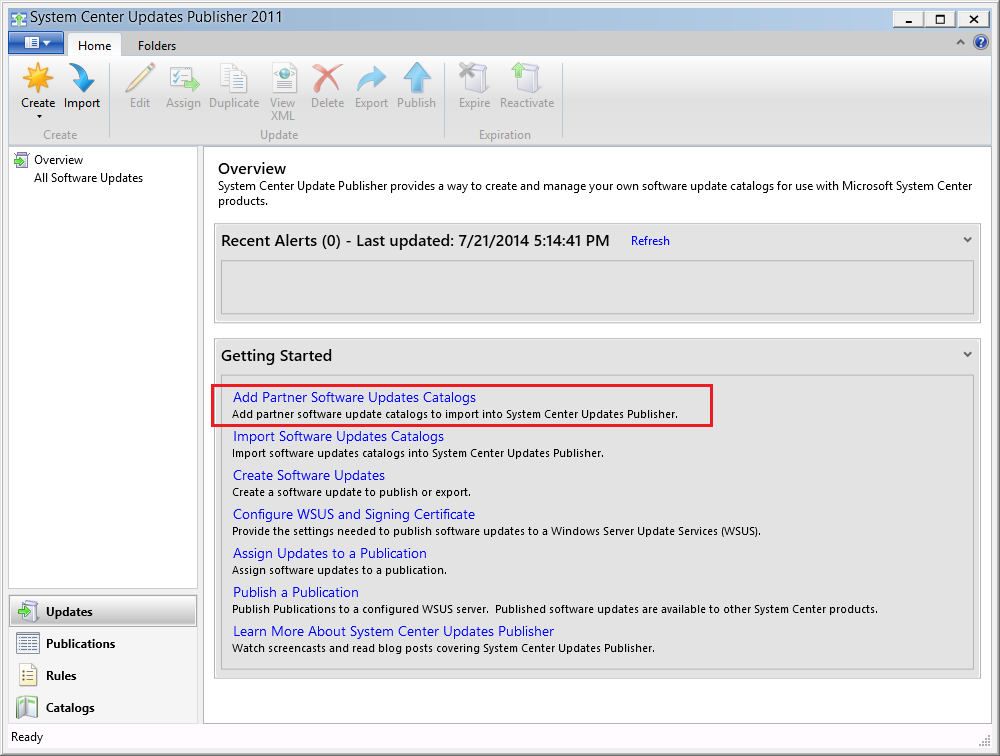Click the Delete red X icon

click(327, 78)
